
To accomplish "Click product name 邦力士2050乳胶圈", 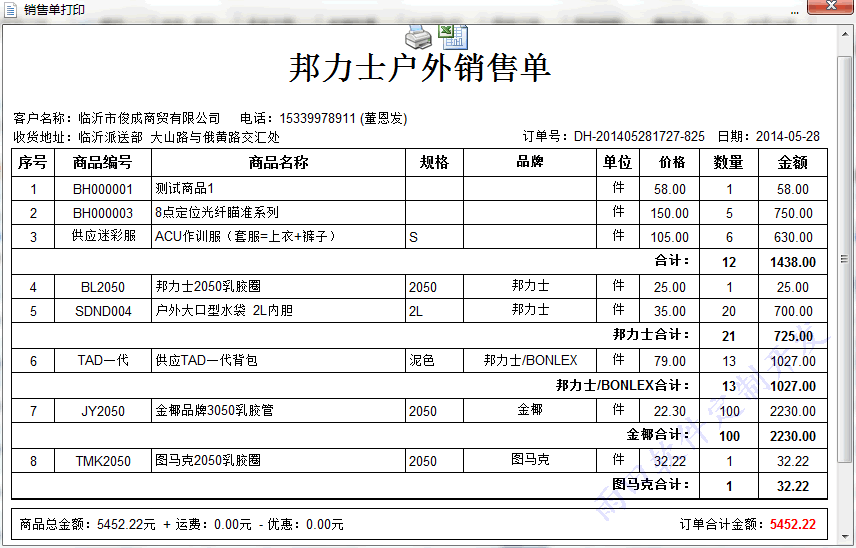I will click(208, 286).
